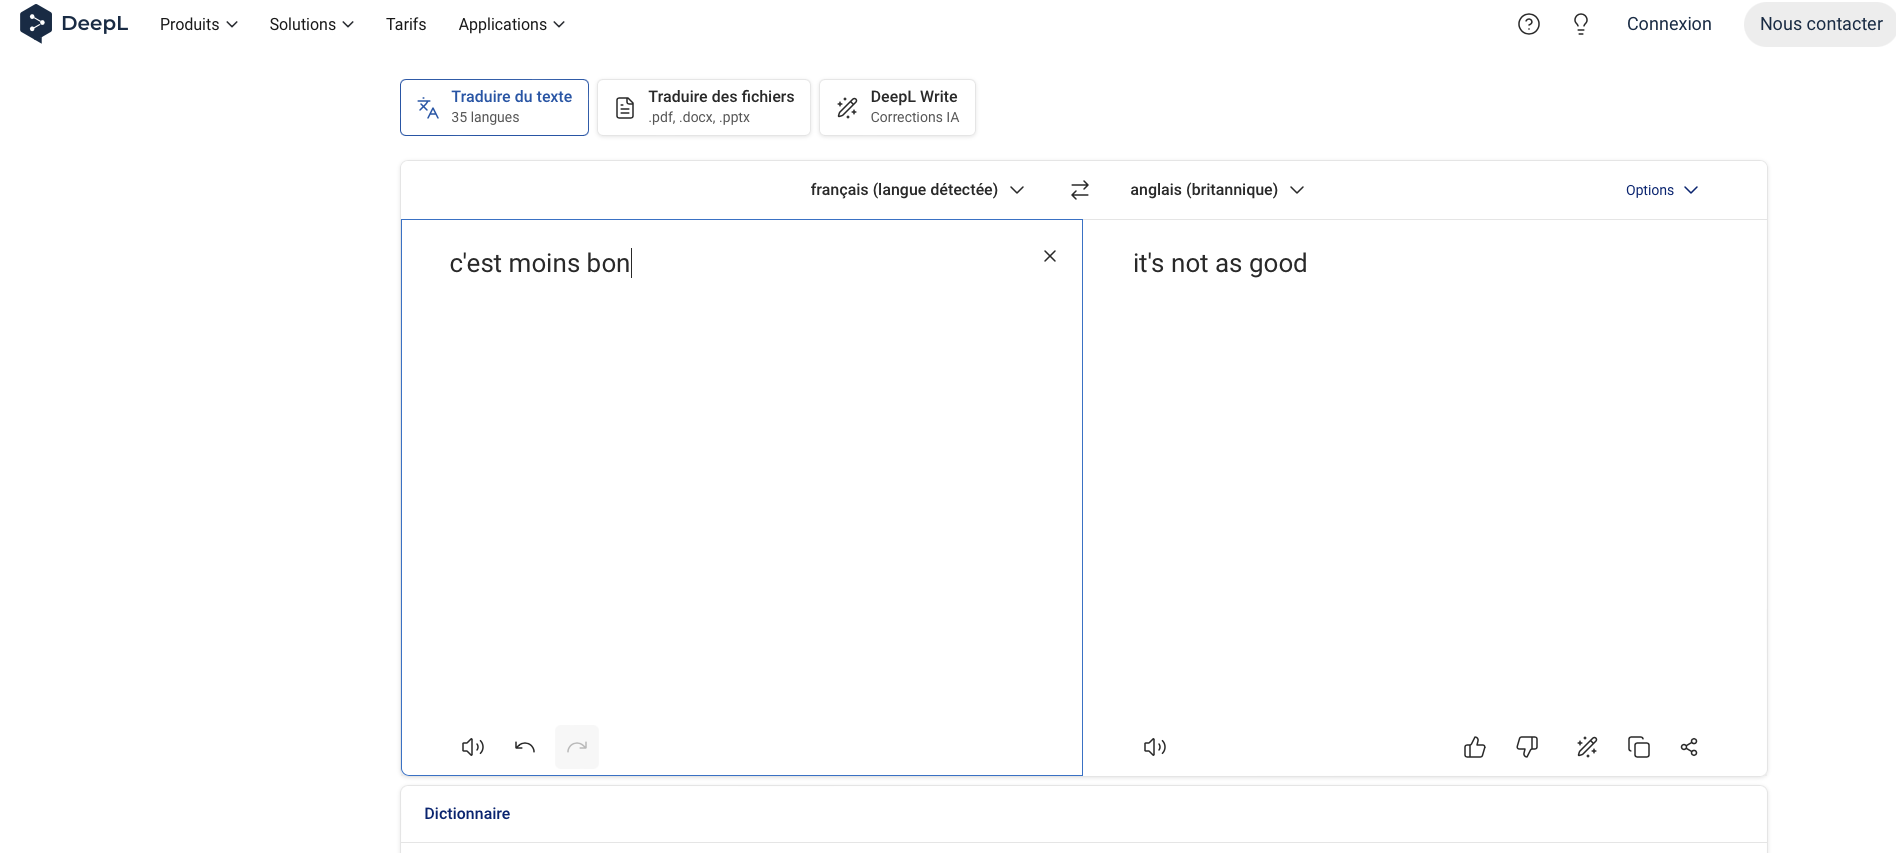Listen to the English translation audio
This screenshot has height=853, width=1896.
pyautogui.click(x=1155, y=747)
